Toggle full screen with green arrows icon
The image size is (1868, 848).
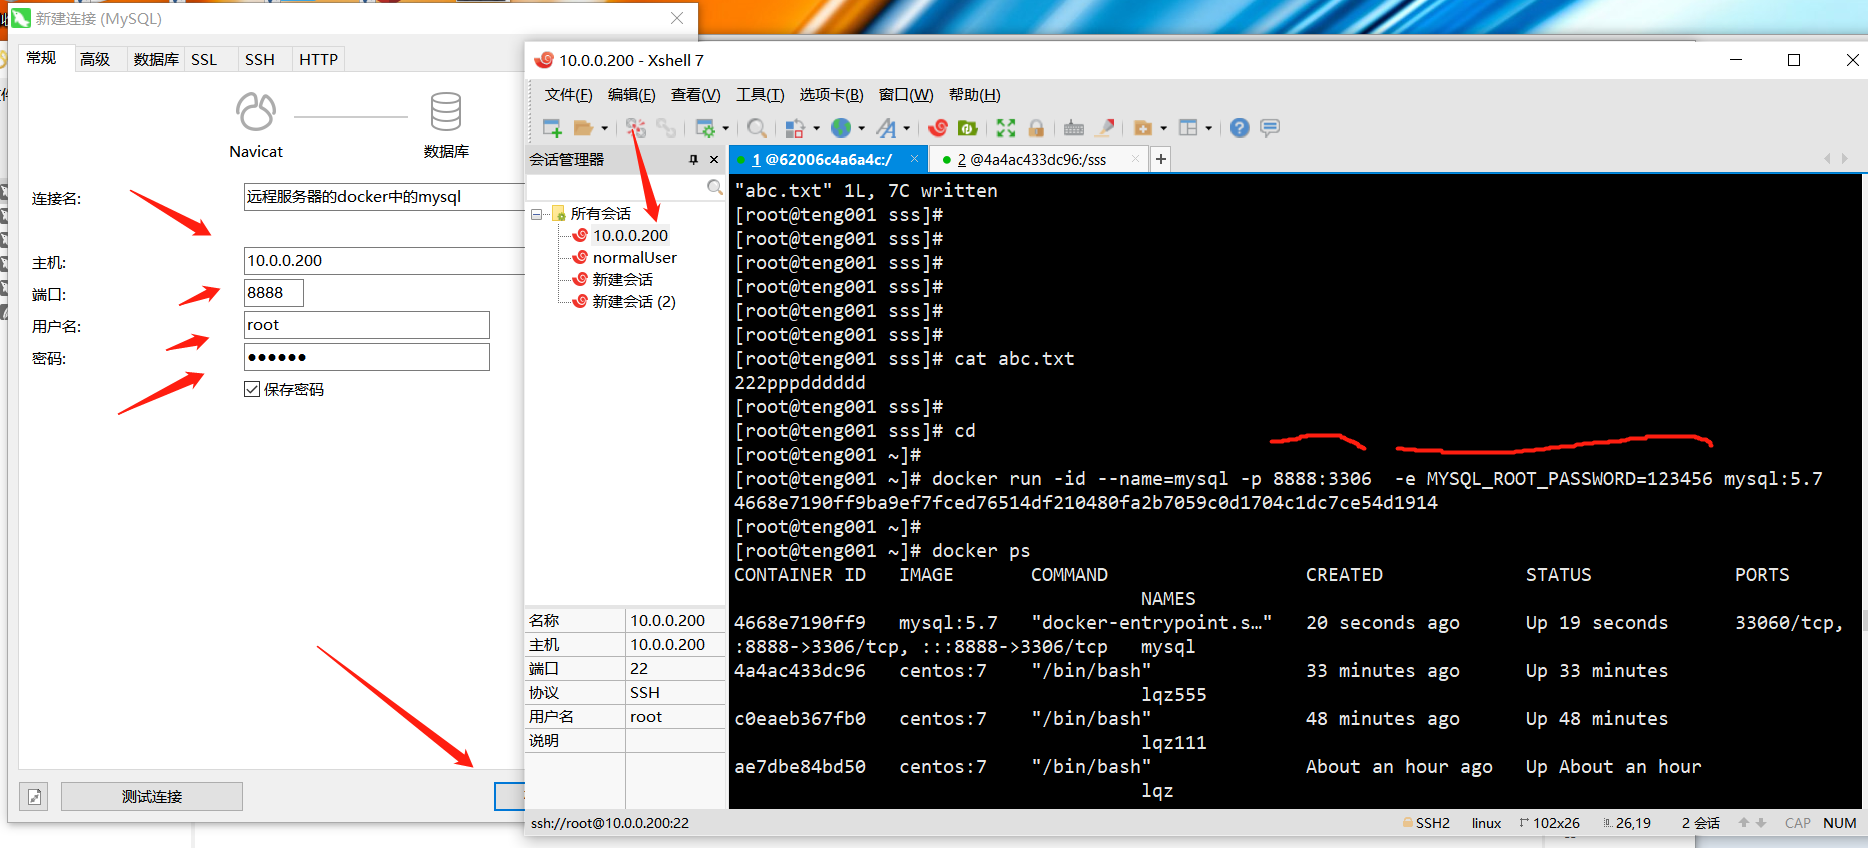(x=1006, y=128)
